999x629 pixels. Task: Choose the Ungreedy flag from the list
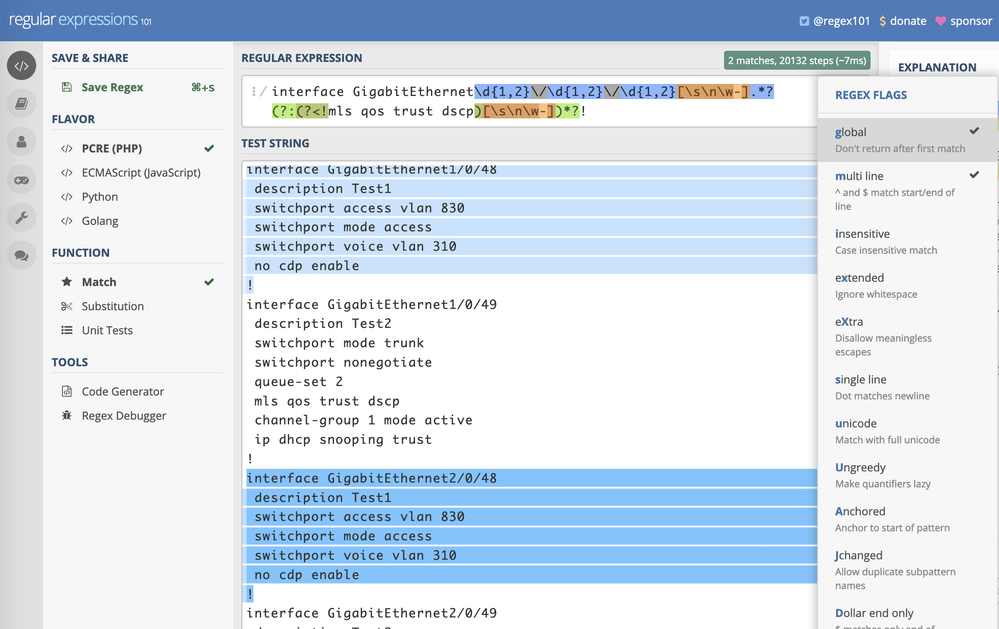[x=907, y=475]
